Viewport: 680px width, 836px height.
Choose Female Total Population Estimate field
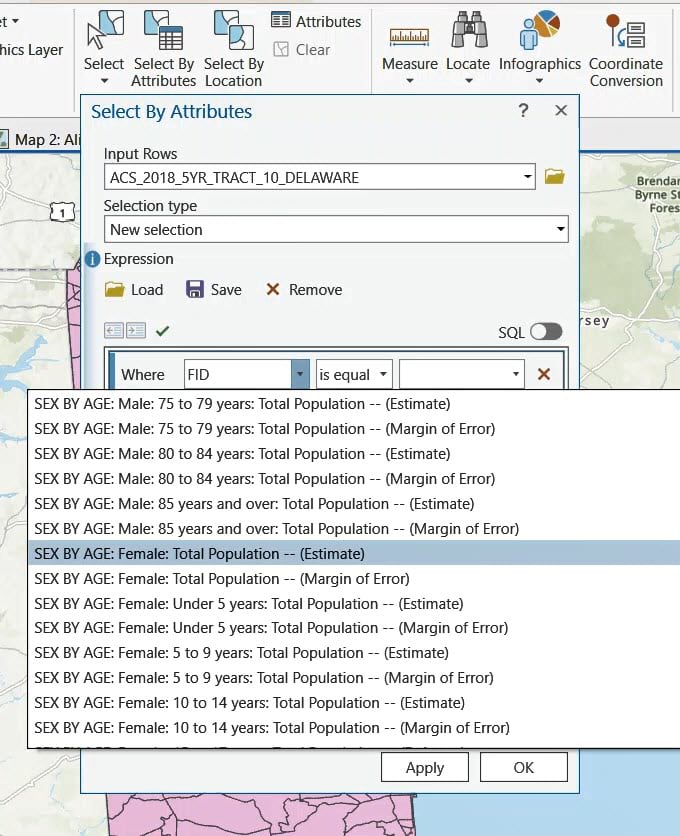pos(354,553)
